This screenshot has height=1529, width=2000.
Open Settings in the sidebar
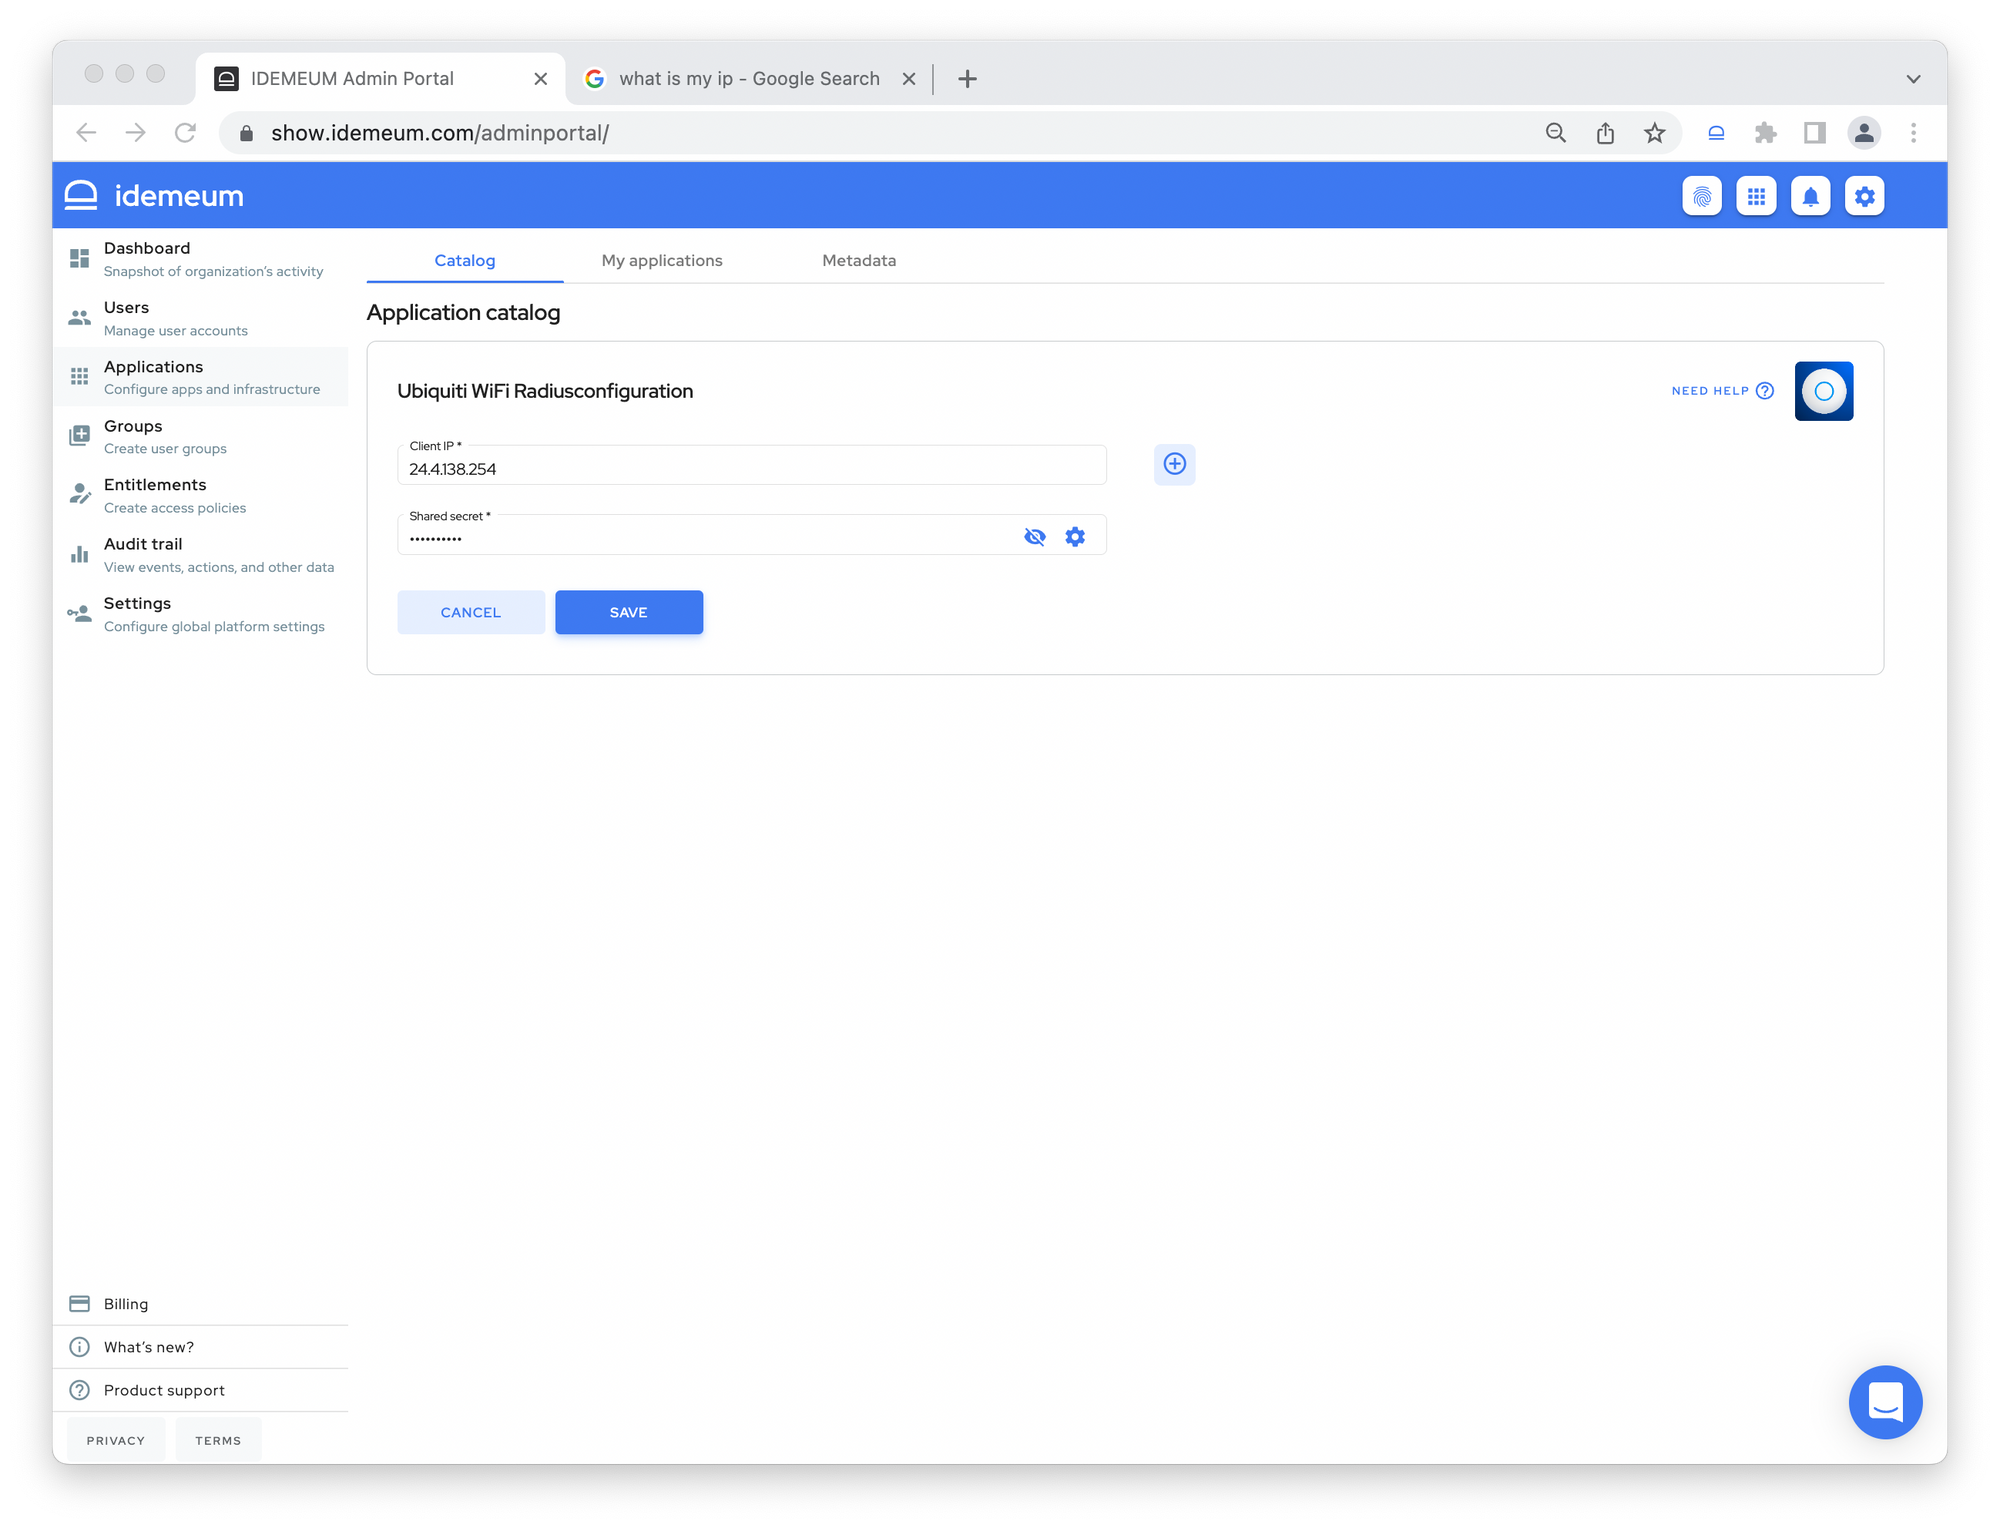(x=200, y=614)
